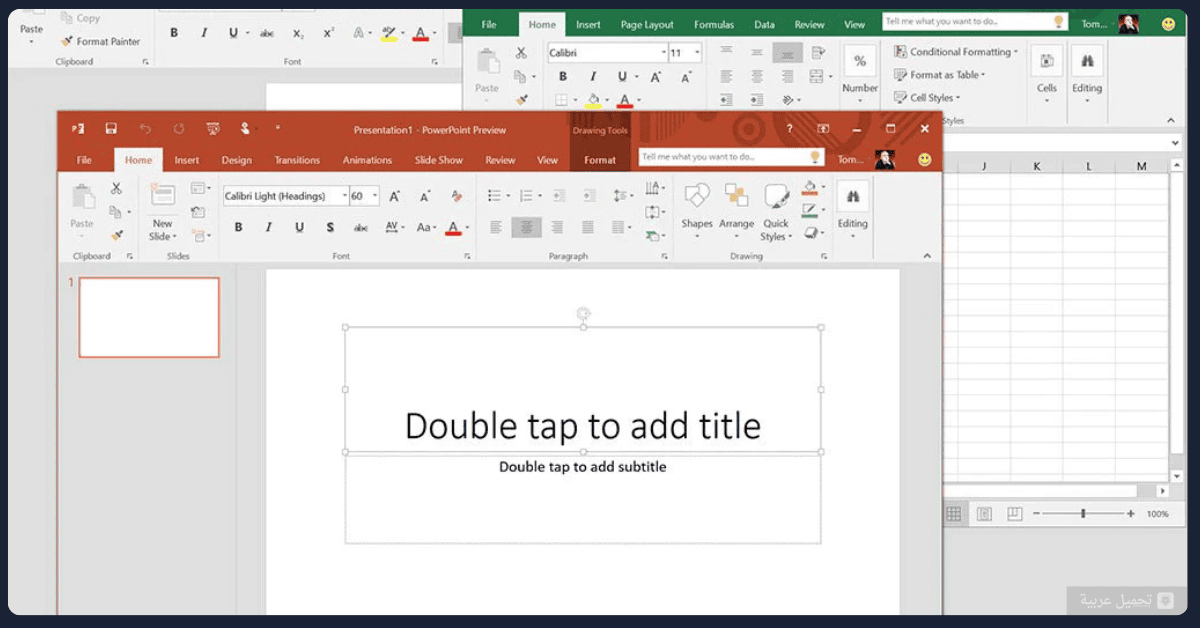Image resolution: width=1200 pixels, height=628 pixels.
Task: Open the Arrange menu in PowerPoint
Action: pos(737,211)
